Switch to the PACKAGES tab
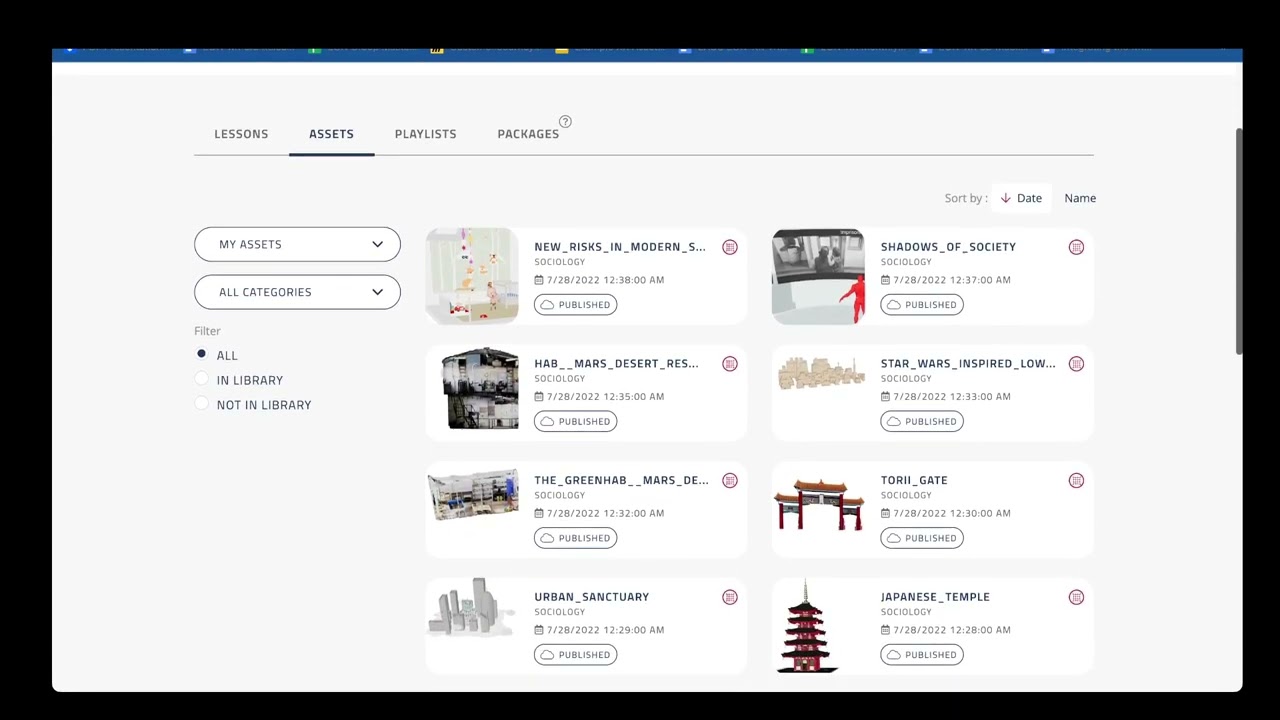Image resolution: width=1280 pixels, height=720 pixels. [528, 134]
